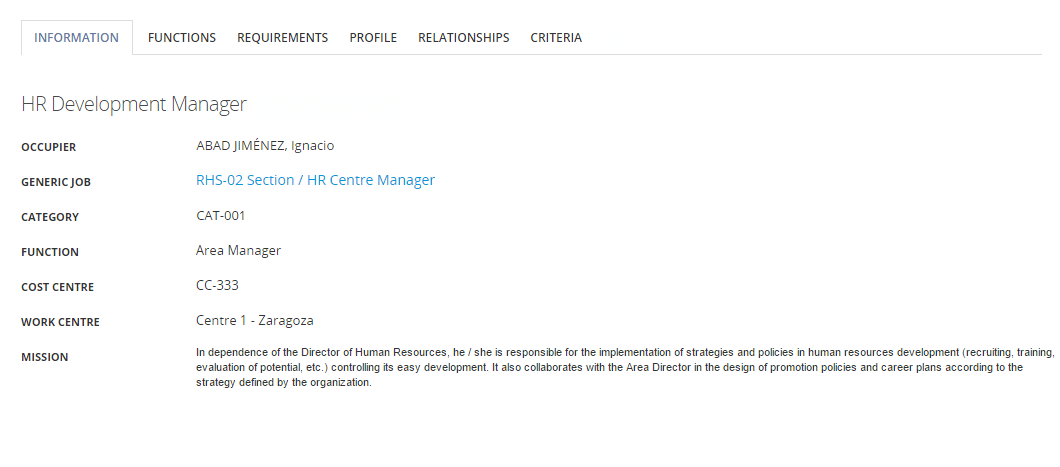Screen dimensions: 1060x467
Task: Click the Area Manager function value
Action: [238, 251]
